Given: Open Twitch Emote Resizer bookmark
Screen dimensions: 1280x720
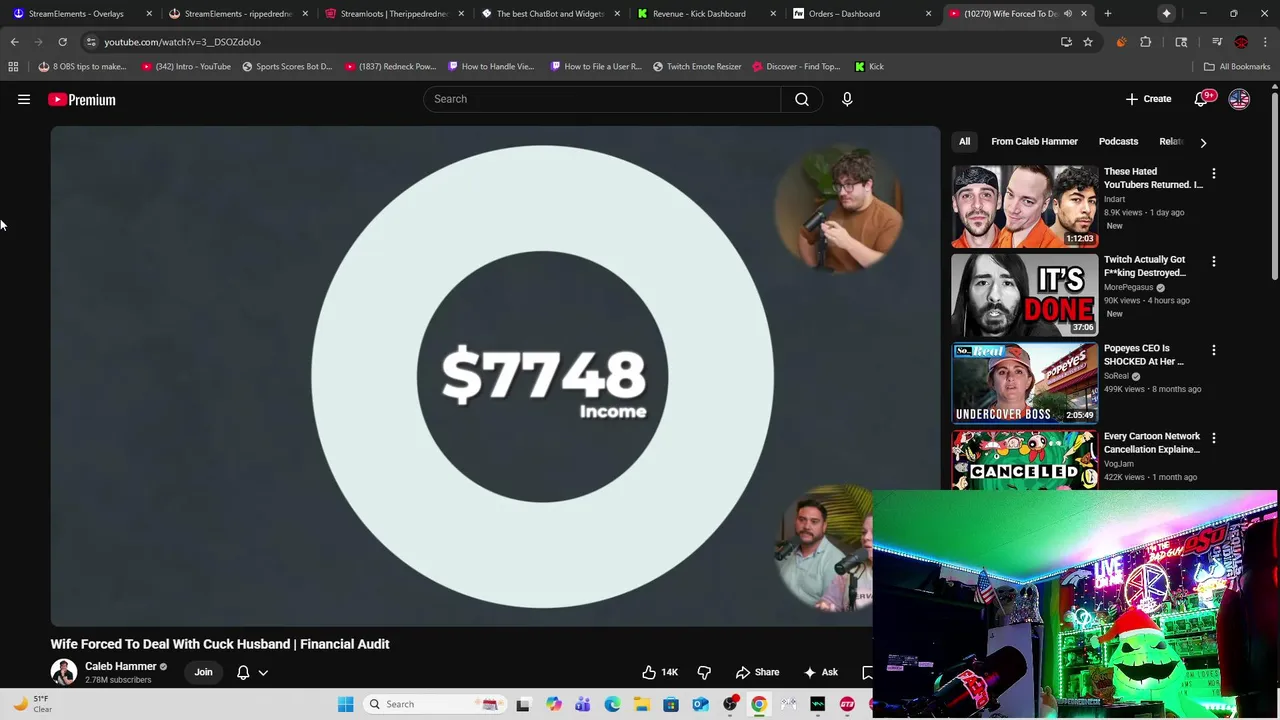Looking at the screenshot, I should click(697, 67).
